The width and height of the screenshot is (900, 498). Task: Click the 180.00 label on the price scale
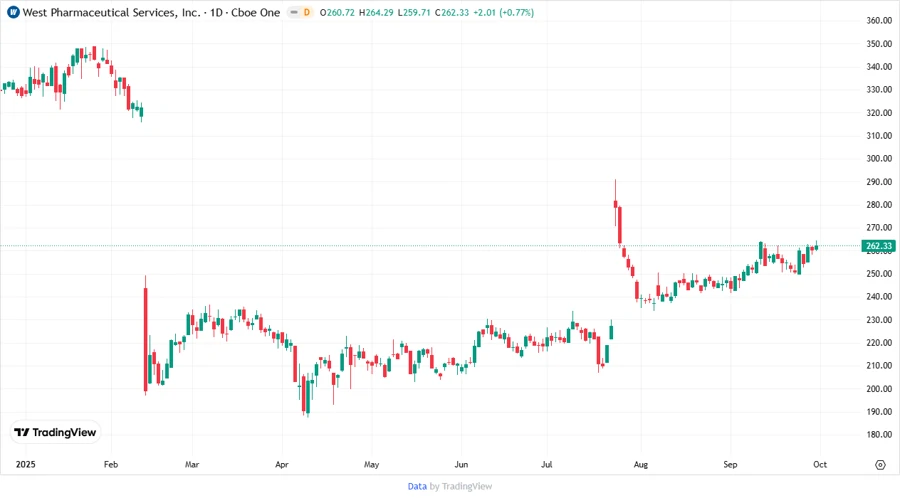tap(880, 435)
